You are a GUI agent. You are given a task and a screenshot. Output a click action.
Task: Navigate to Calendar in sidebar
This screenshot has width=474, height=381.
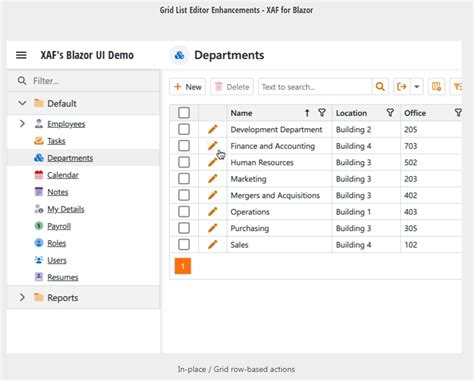coord(63,175)
